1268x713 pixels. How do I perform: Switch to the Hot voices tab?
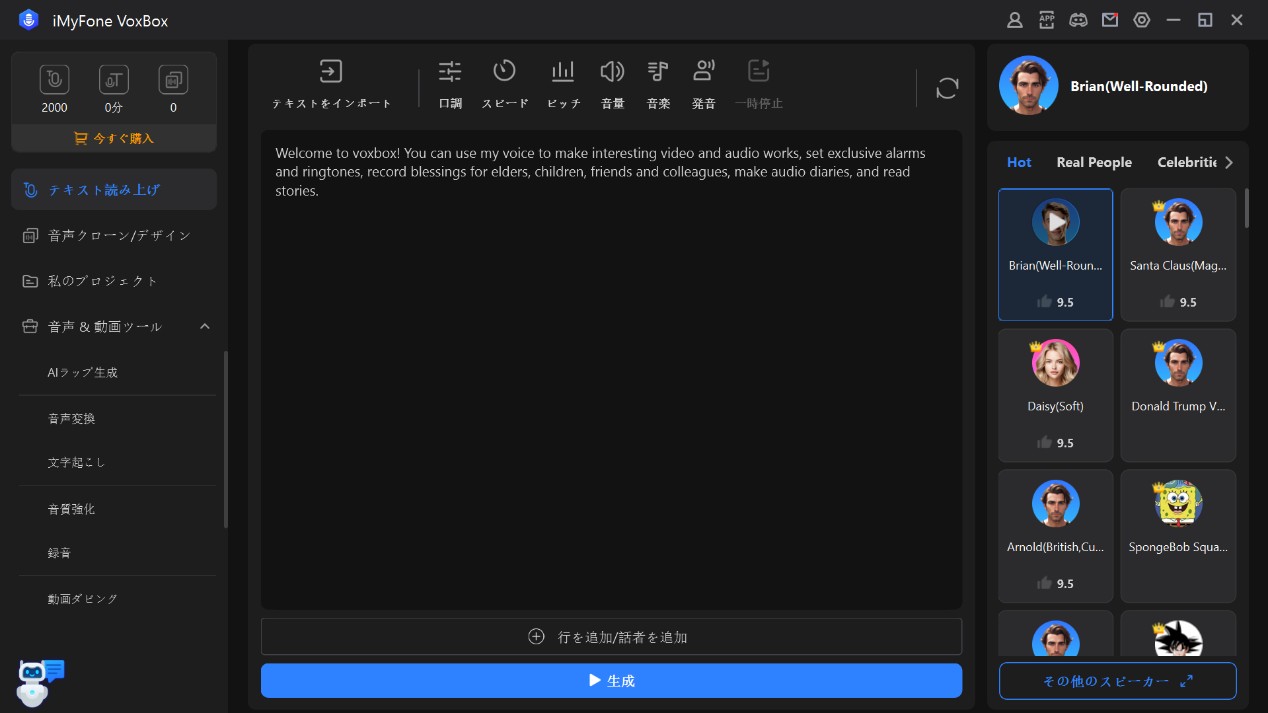(x=1019, y=162)
